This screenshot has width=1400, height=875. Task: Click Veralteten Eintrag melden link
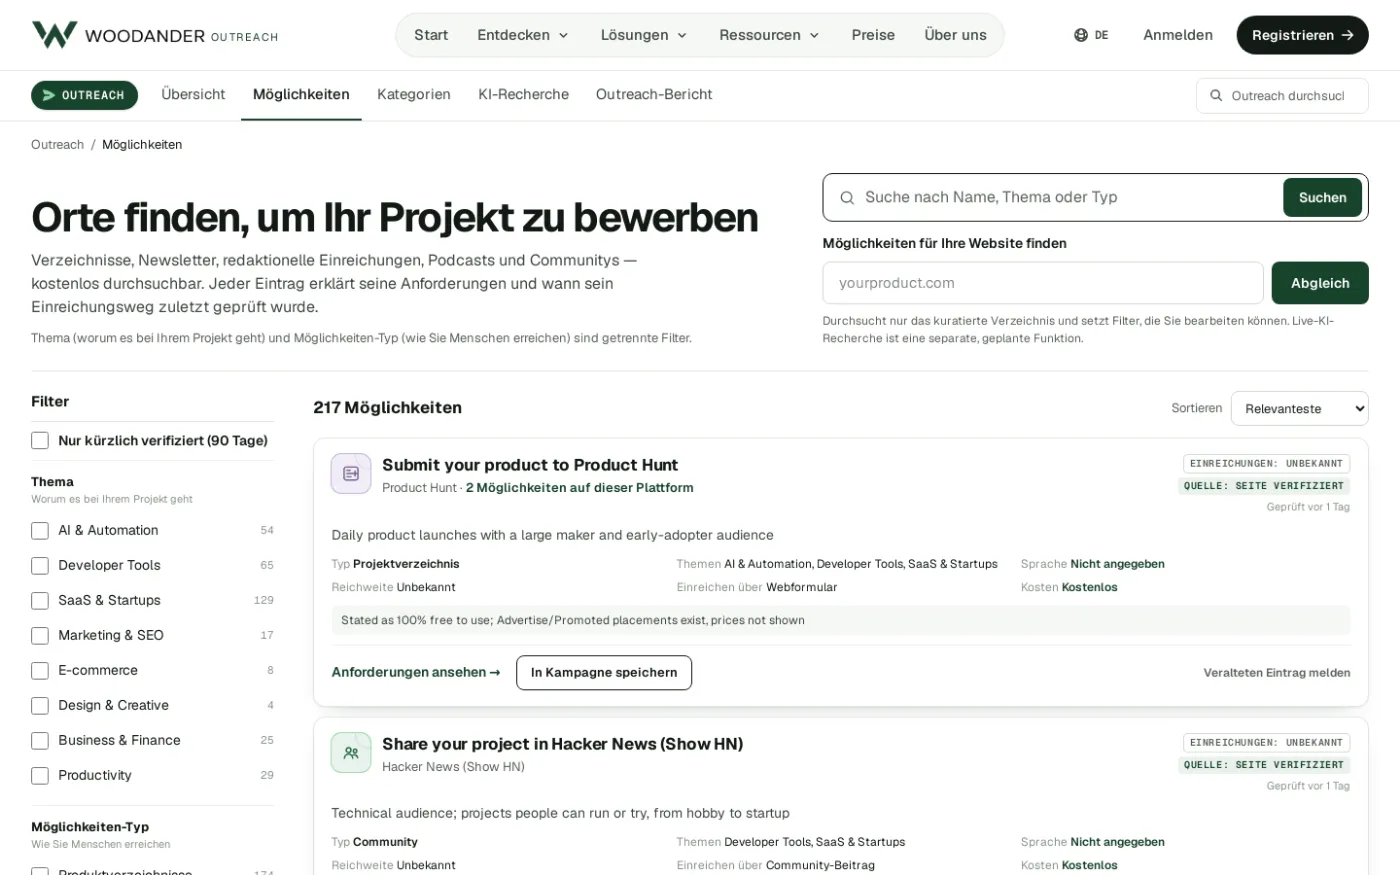1276,673
